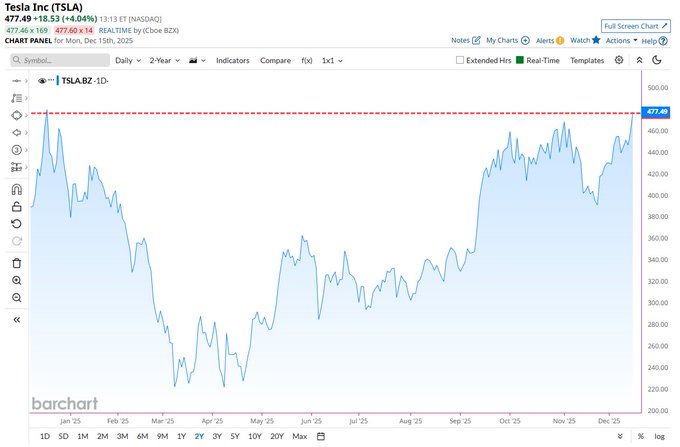Open the text annotation tool
680x447 pixels.
click(x=16, y=98)
